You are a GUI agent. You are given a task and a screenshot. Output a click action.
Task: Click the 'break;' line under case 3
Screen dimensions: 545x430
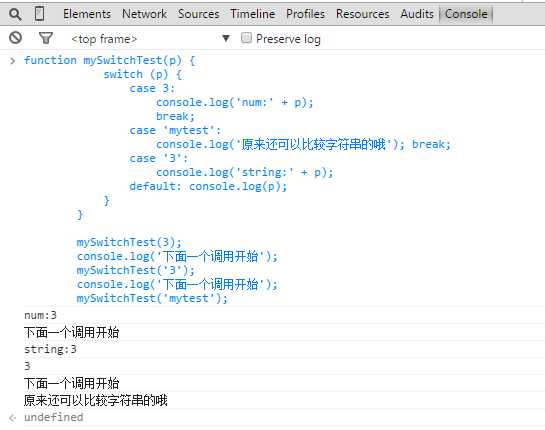pos(175,116)
